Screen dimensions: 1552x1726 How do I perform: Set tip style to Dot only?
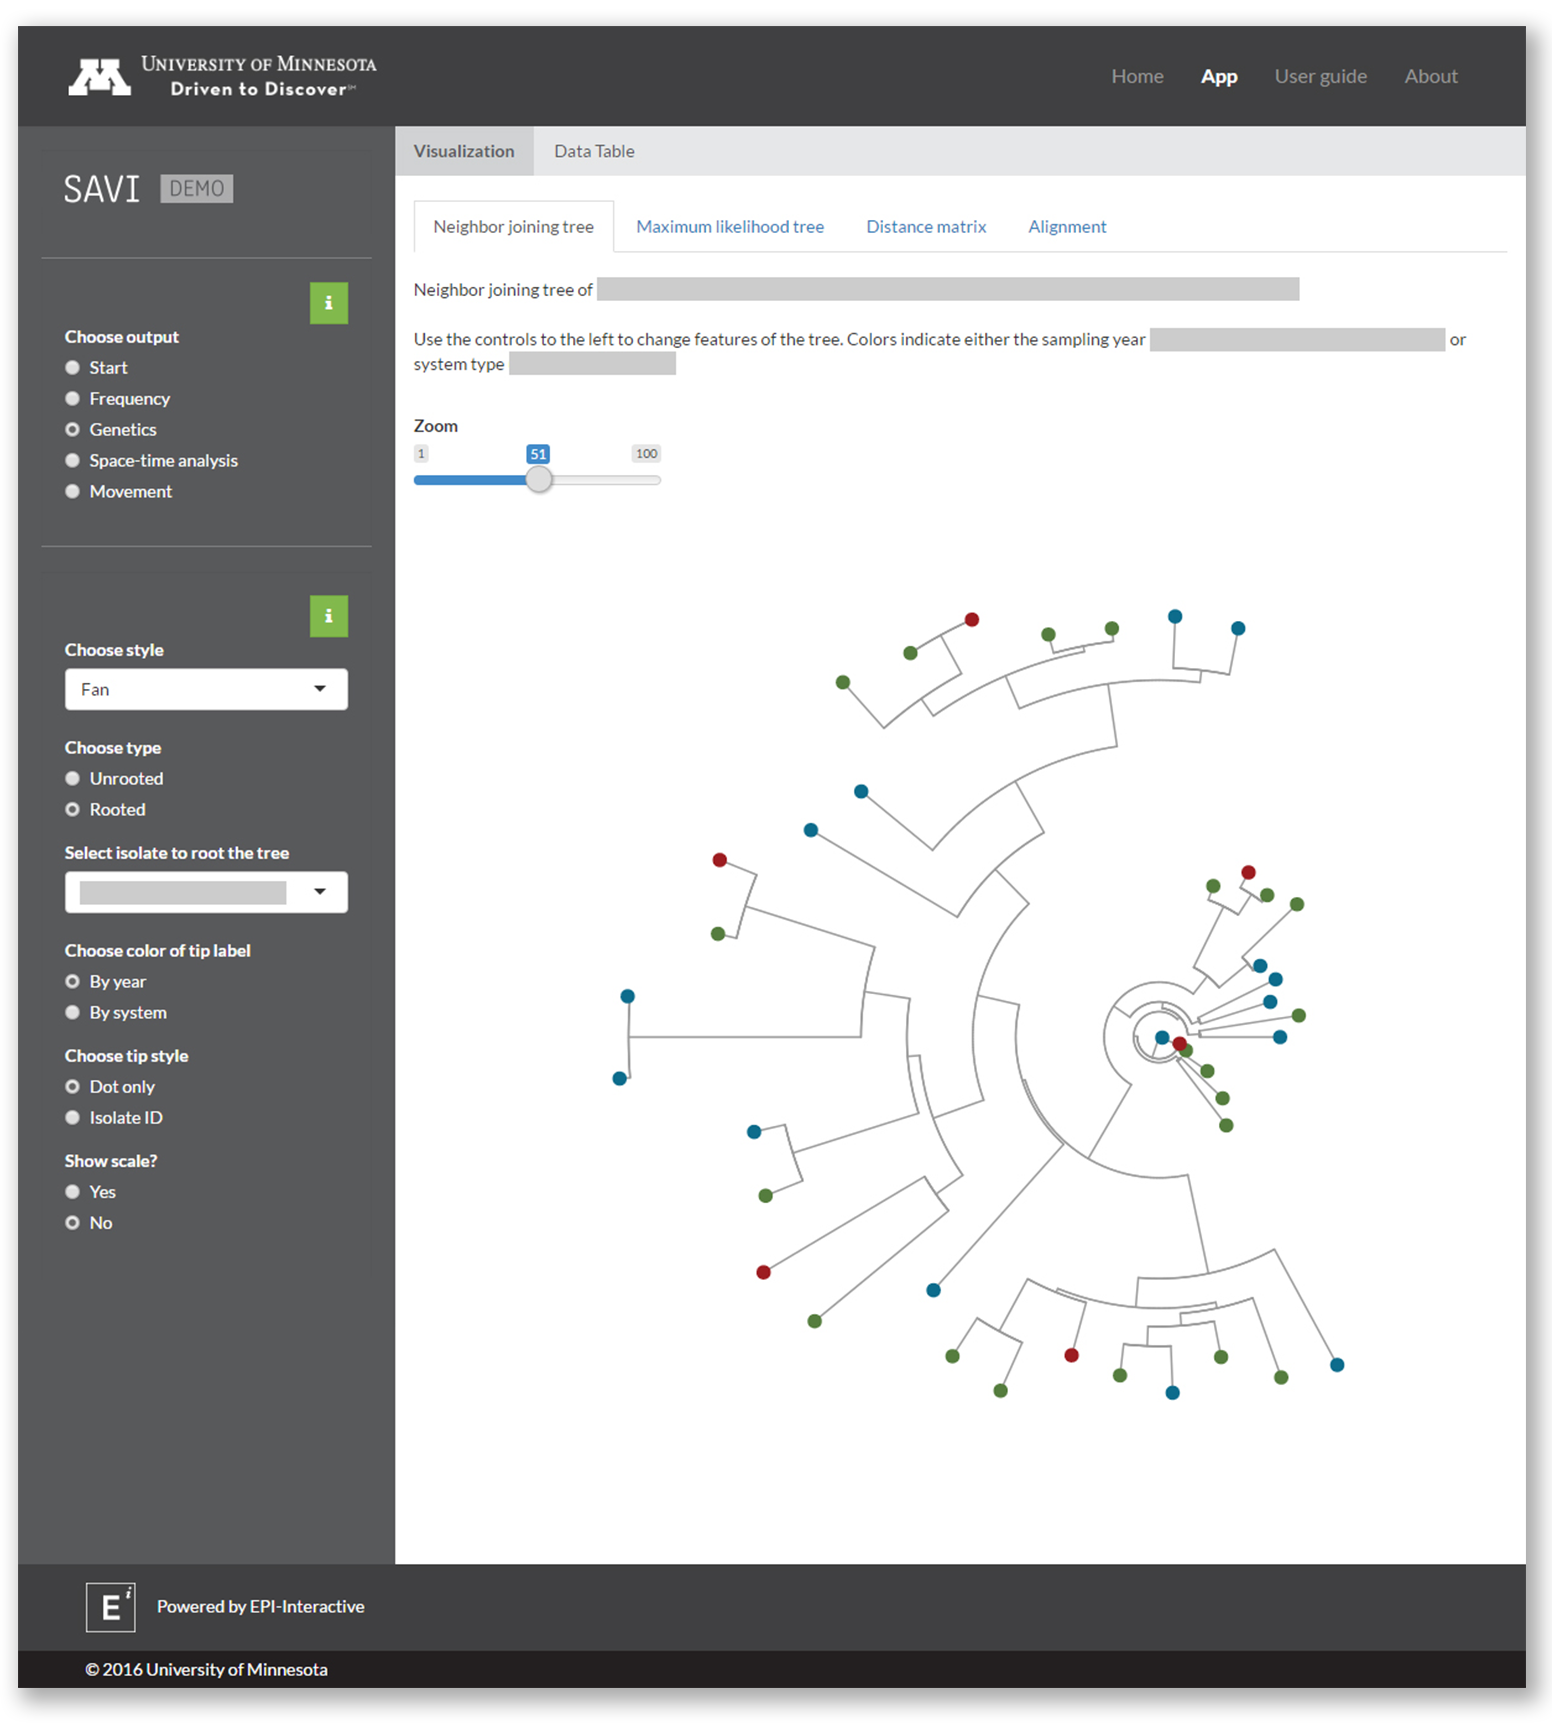(x=72, y=1087)
